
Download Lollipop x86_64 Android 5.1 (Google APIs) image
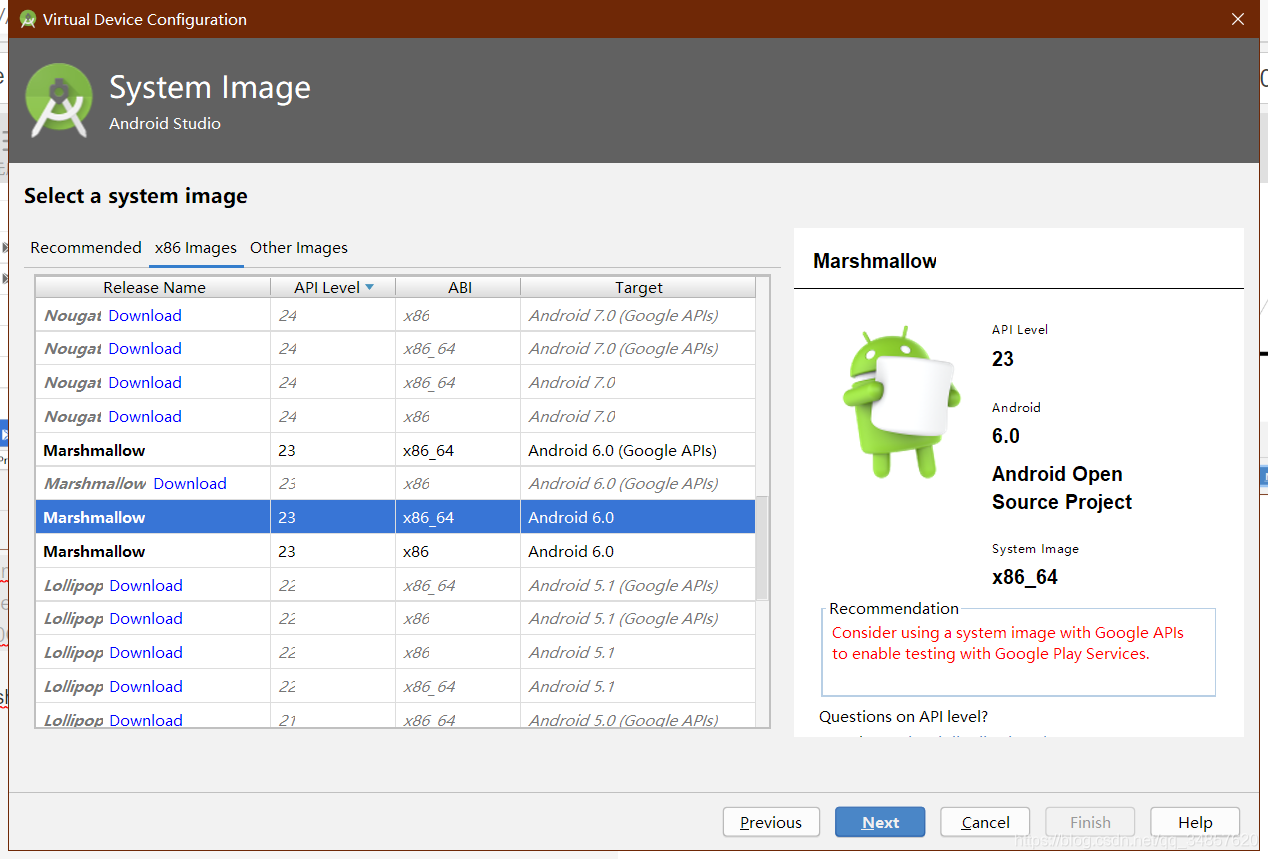(146, 586)
